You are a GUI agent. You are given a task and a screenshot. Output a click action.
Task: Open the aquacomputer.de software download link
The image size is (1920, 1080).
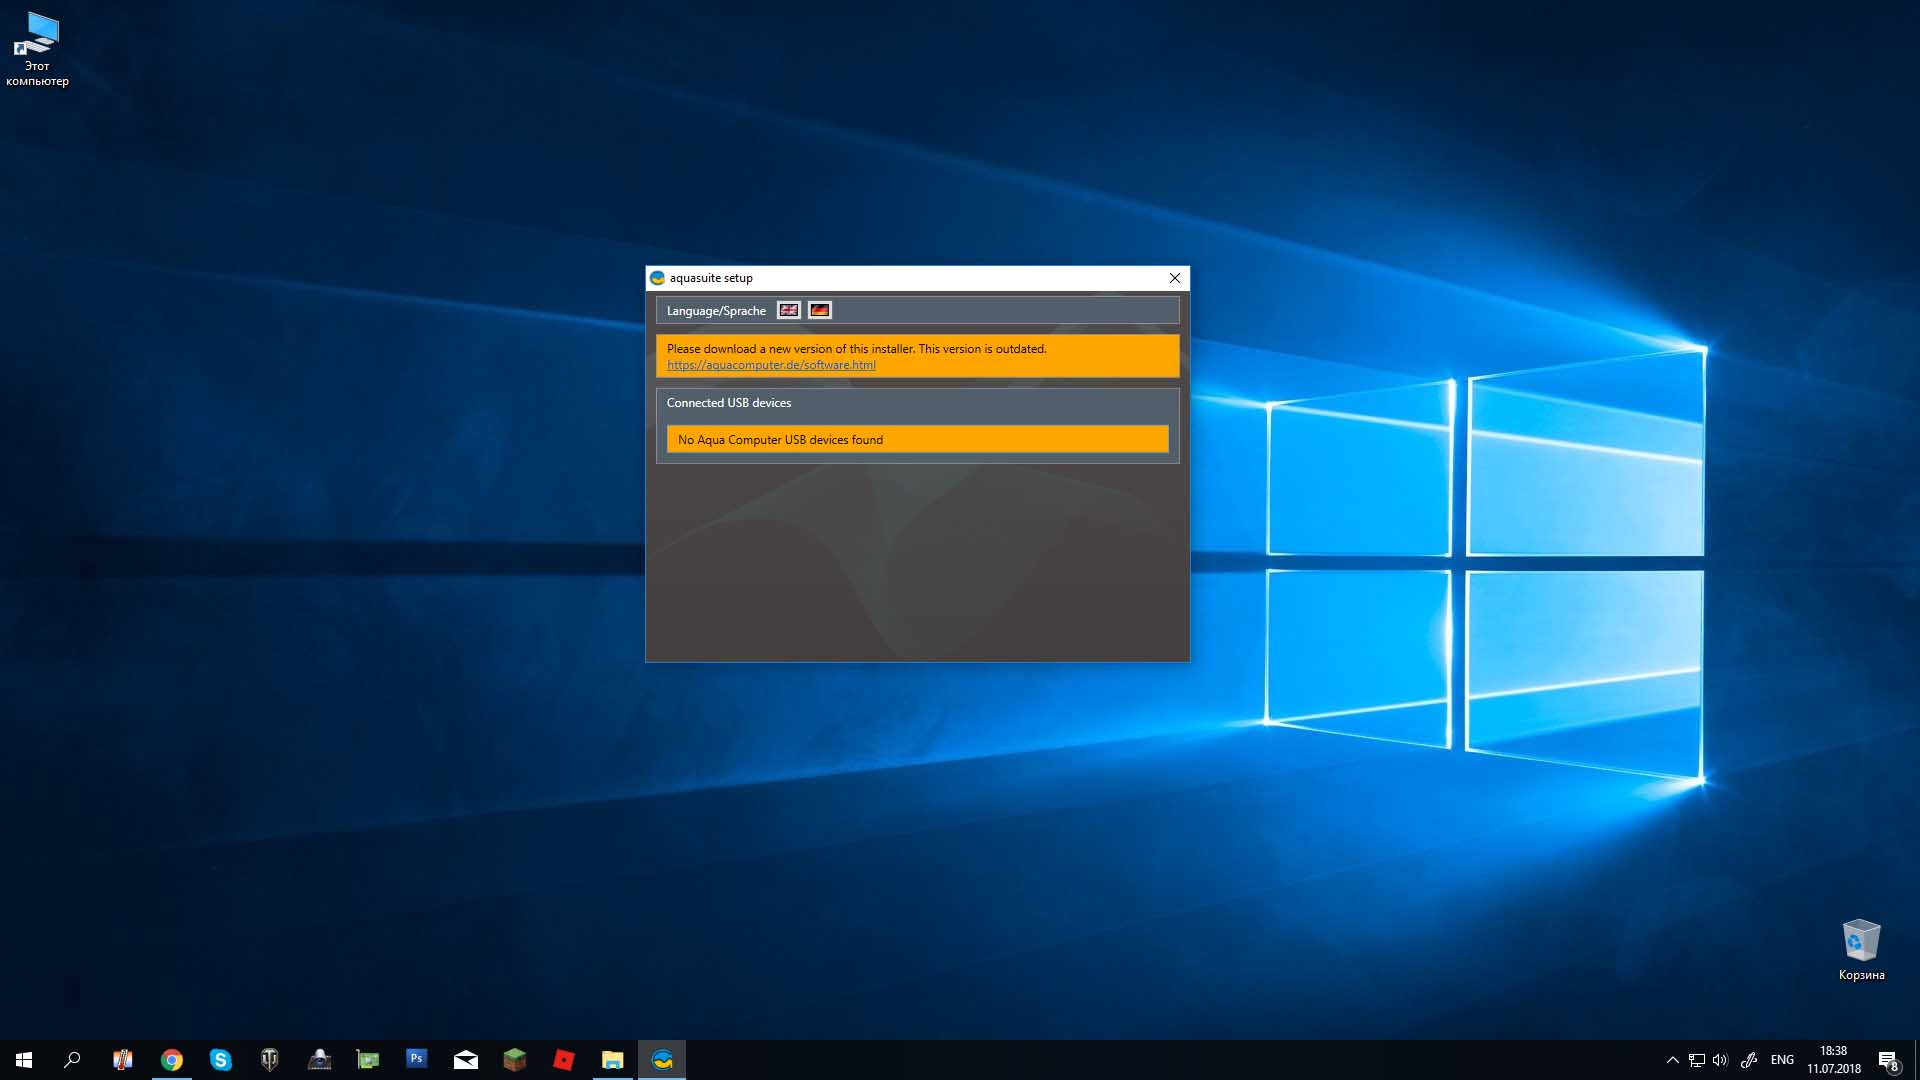[x=771, y=365]
